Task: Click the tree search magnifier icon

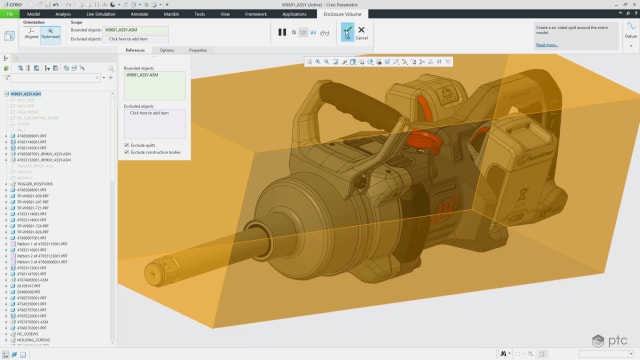Action: (111, 68)
